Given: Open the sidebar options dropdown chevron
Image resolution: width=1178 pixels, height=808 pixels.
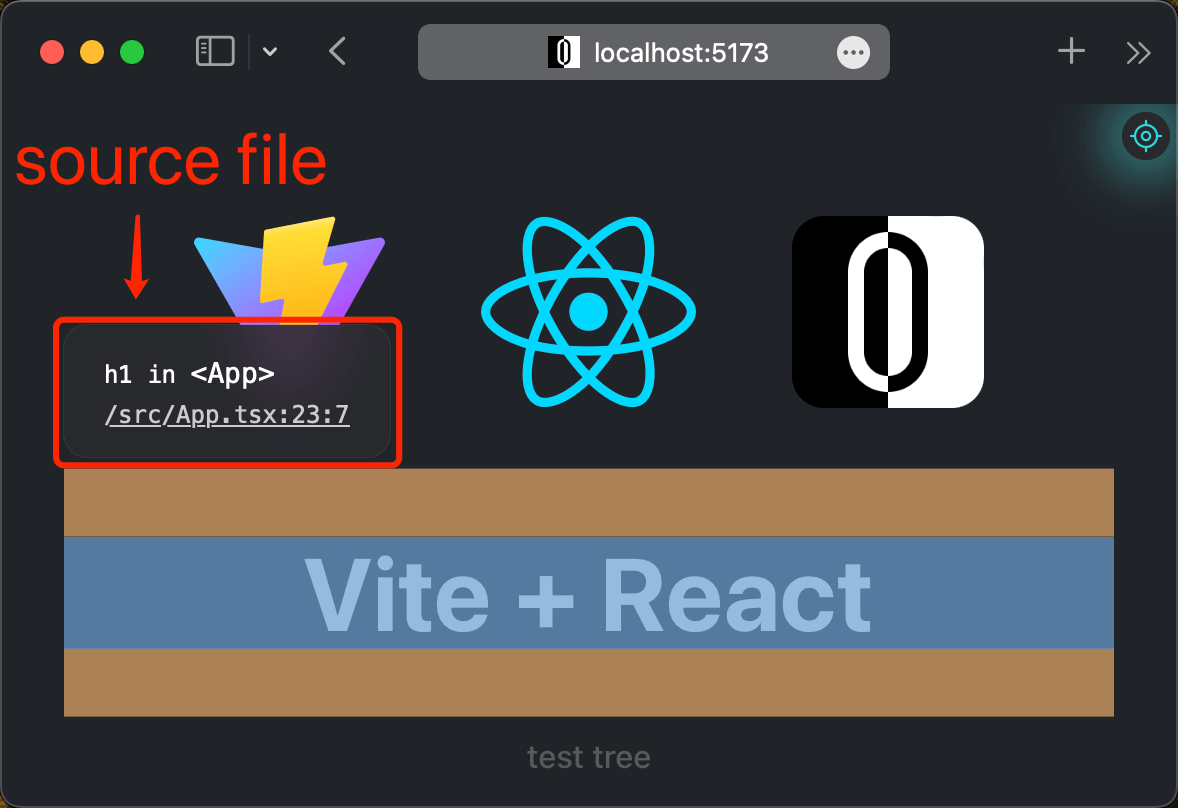Looking at the screenshot, I should pos(270,52).
